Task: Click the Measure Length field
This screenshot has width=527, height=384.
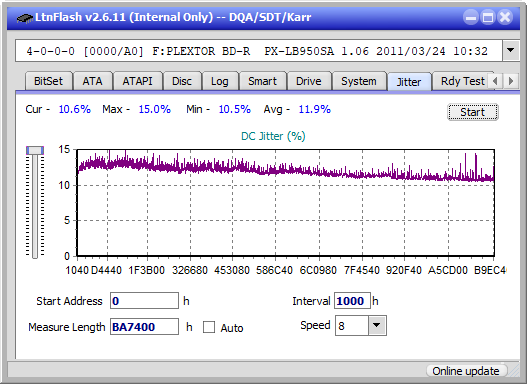Action: (144, 327)
